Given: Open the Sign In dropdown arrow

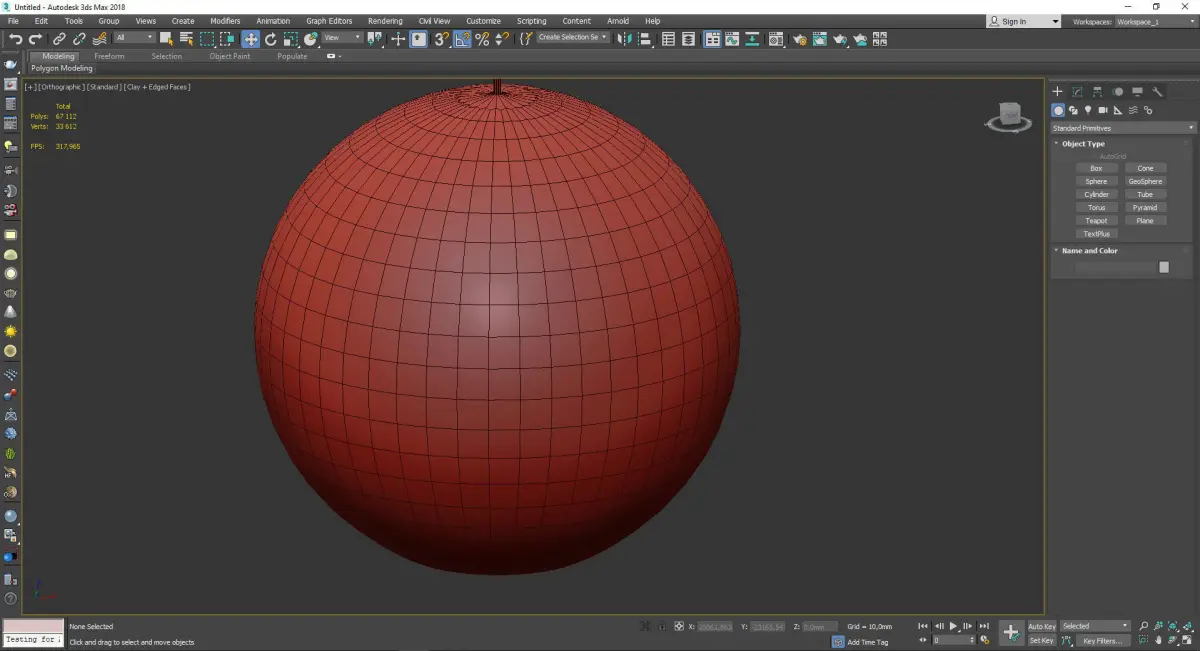Looking at the screenshot, I should pyautogui.click(x=1055, y=21).
